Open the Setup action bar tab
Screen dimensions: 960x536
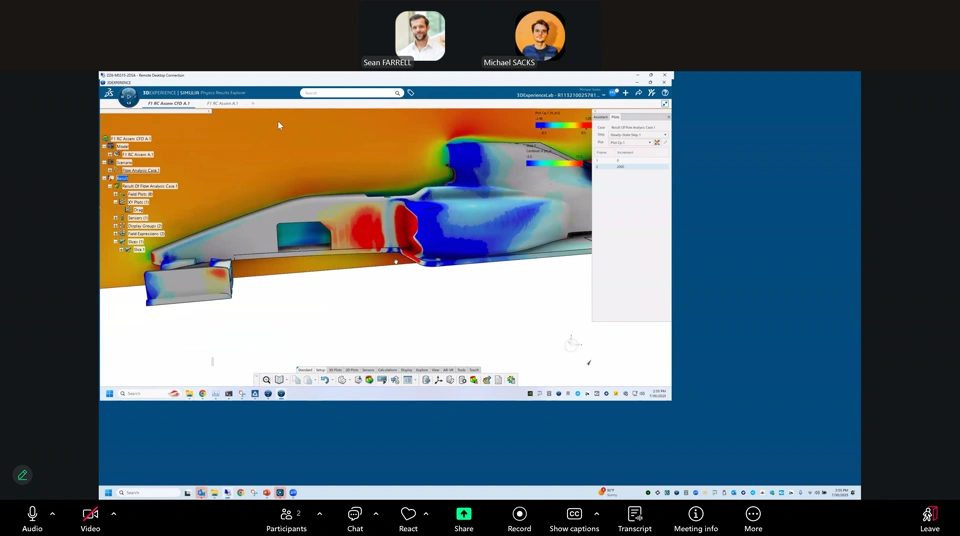tap(320, 370)
